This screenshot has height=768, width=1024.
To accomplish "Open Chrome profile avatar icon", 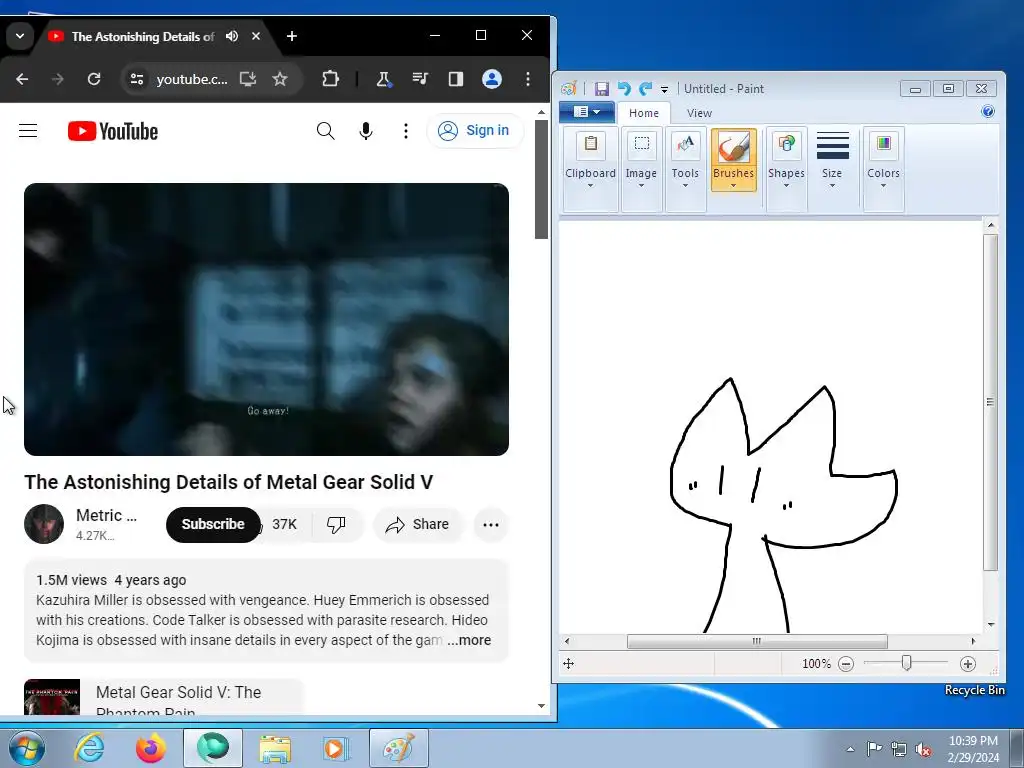I will click(x=492, y=79).
